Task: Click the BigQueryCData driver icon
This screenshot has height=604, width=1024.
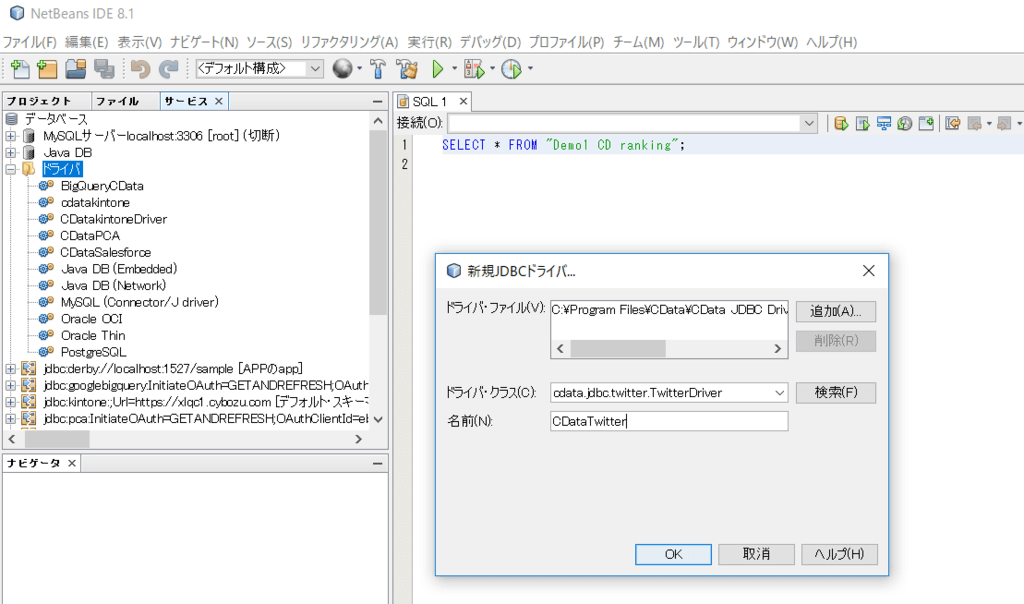Action: pos(46,185)
